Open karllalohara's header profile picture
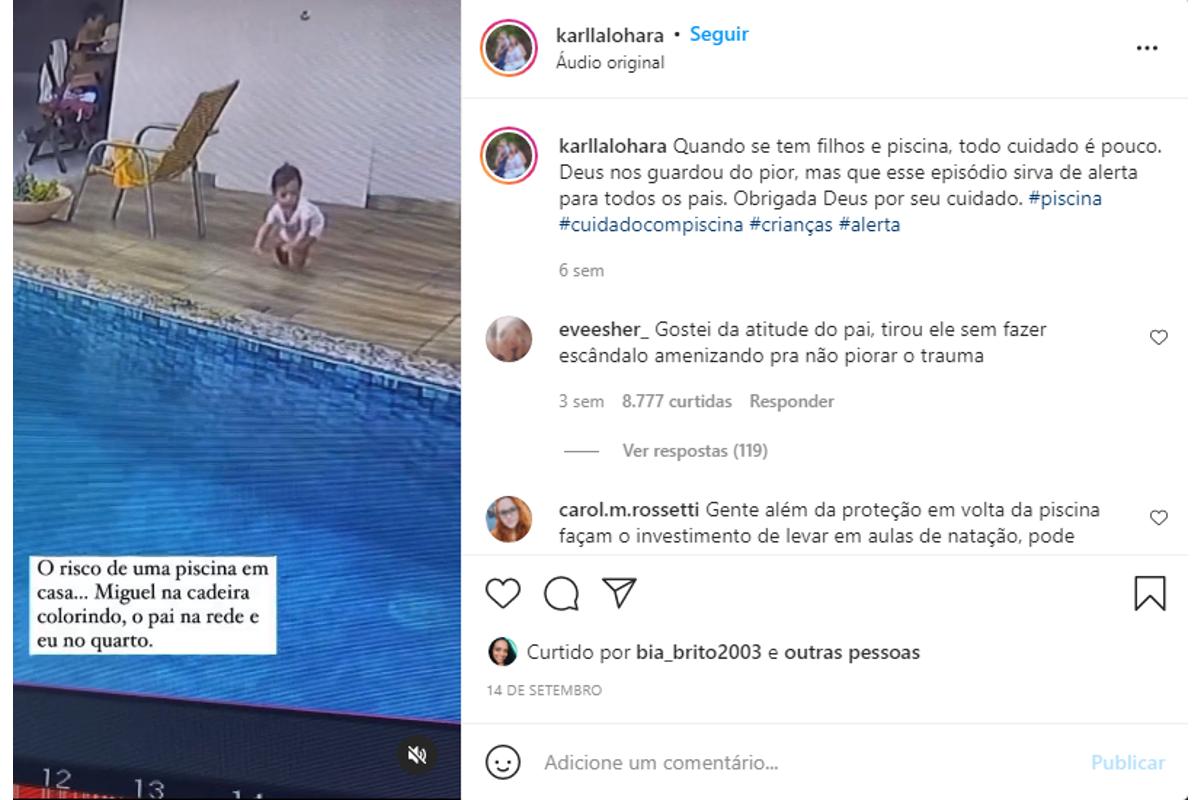 coord(510,48)
